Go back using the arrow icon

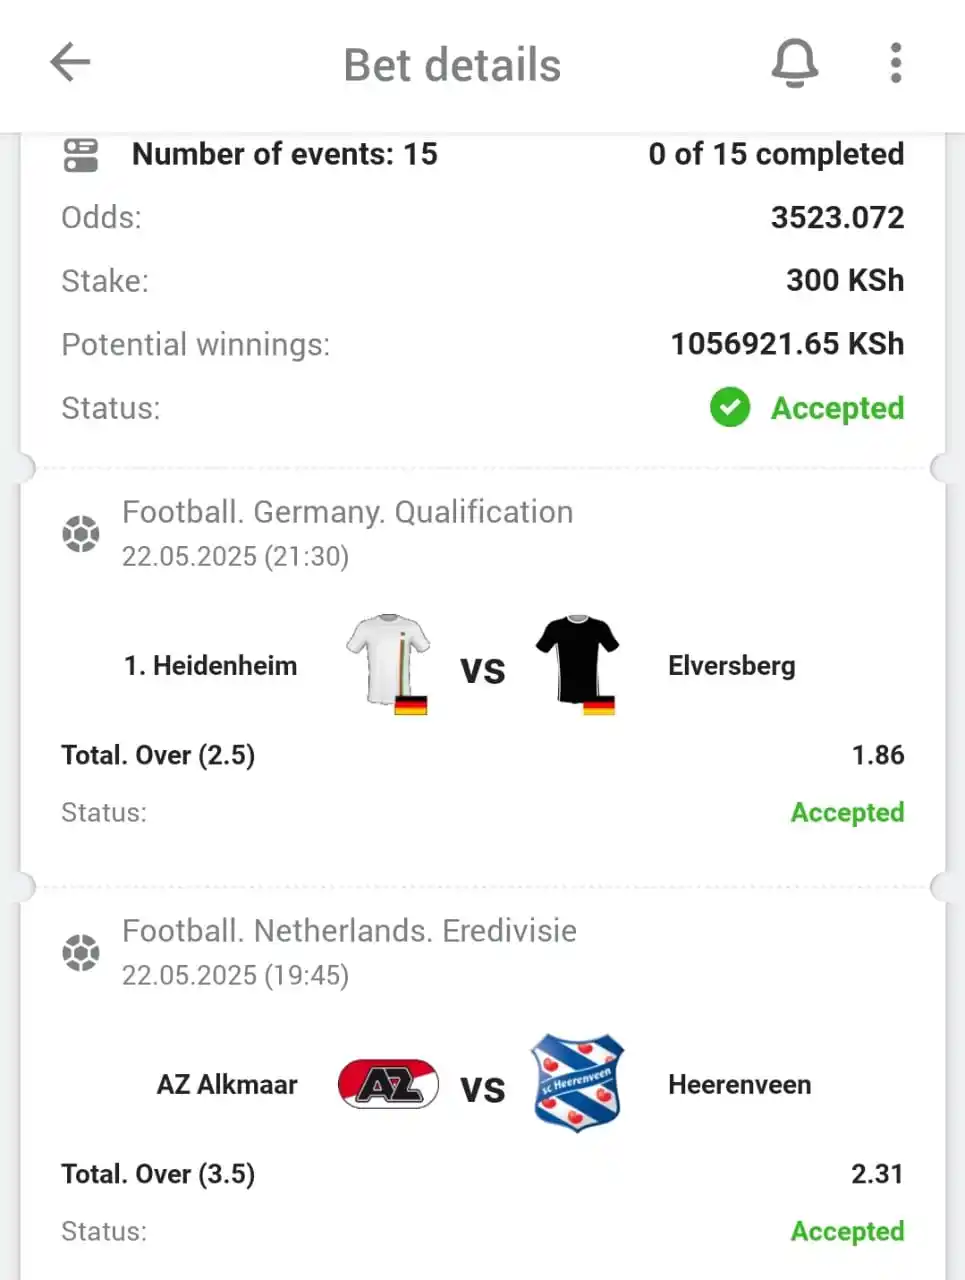point(70,63)
